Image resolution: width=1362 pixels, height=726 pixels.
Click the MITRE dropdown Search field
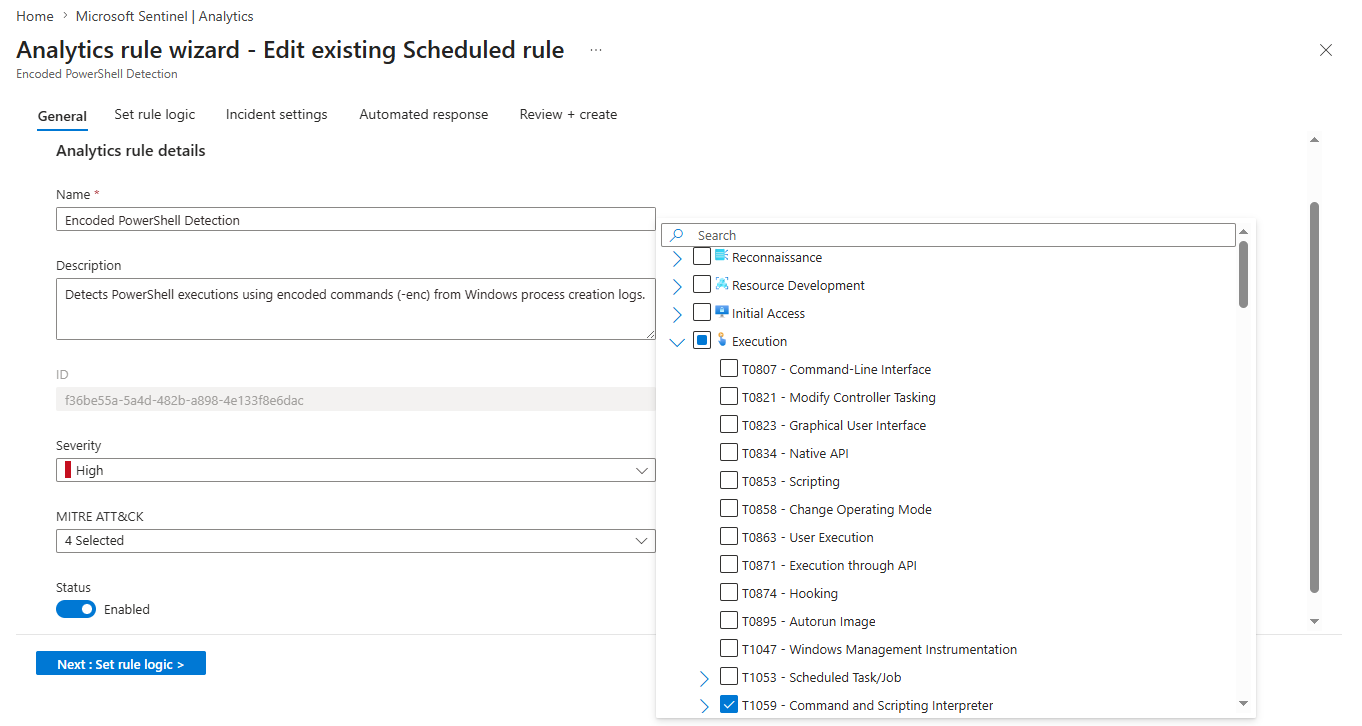pyautogui.click(x=949, y=235)
